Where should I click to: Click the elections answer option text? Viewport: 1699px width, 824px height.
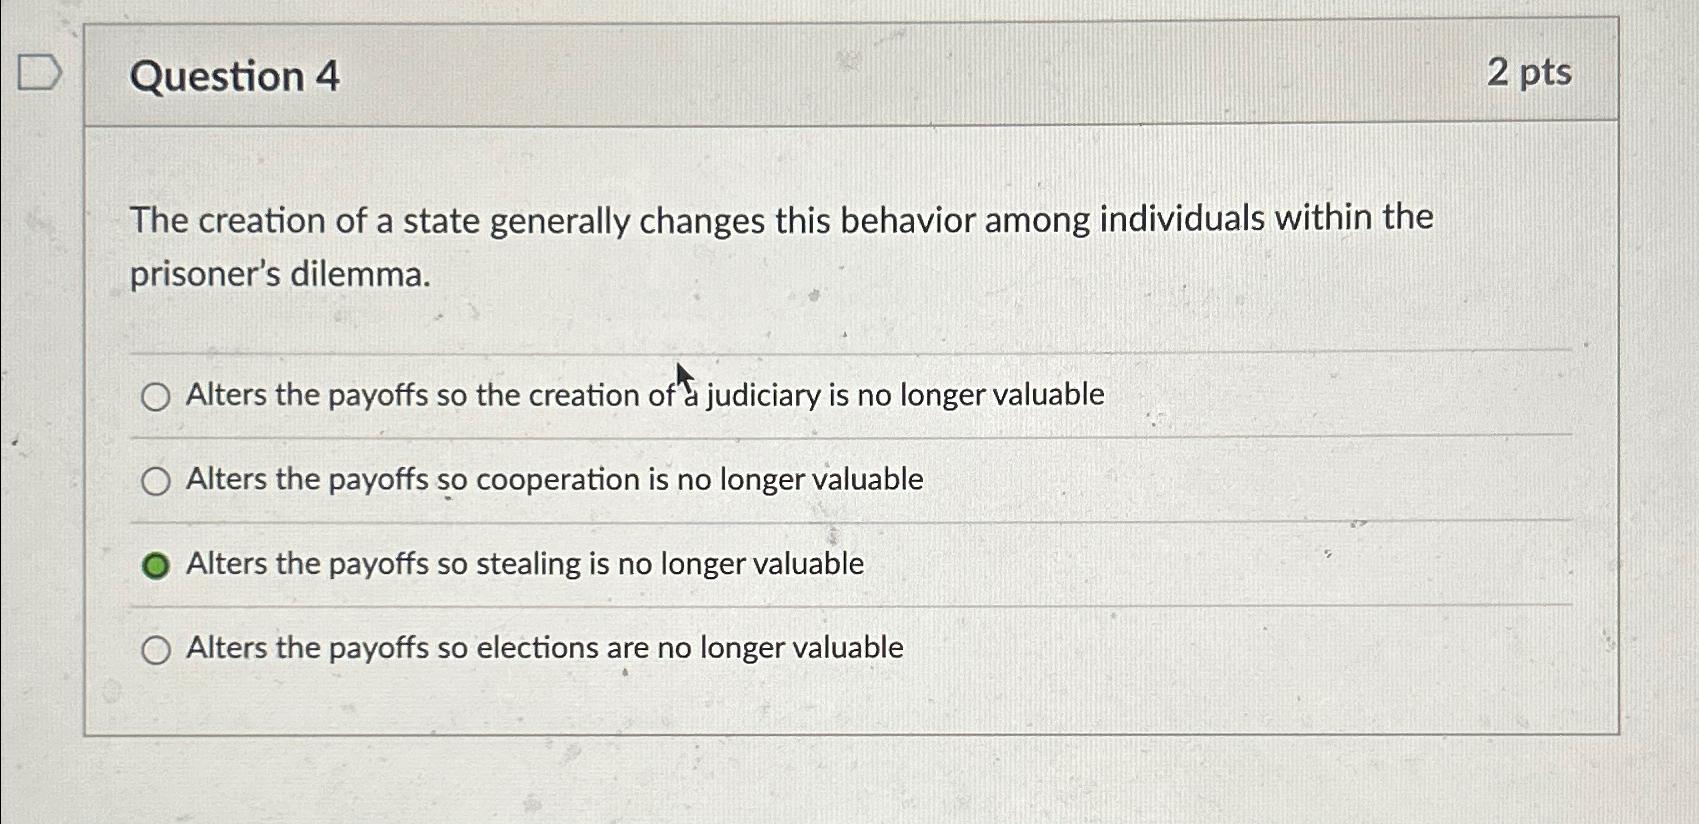pos(544,649)
